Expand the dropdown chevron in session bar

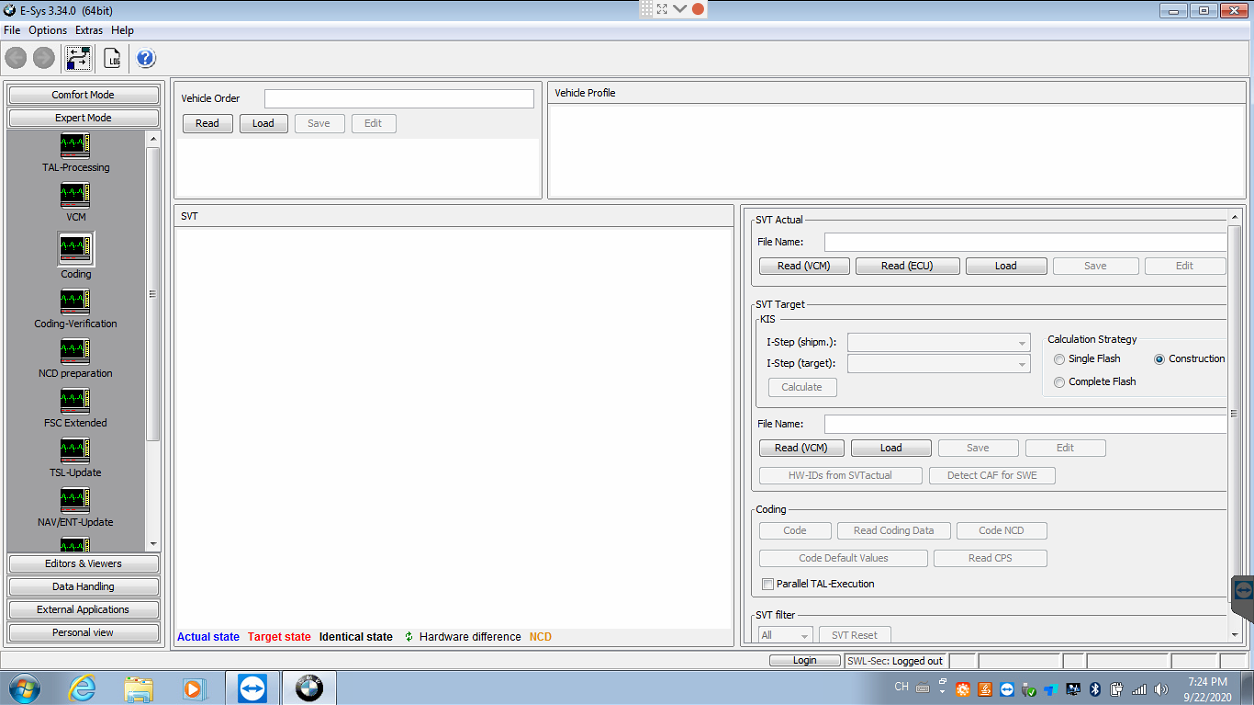[x=680, y=9]
